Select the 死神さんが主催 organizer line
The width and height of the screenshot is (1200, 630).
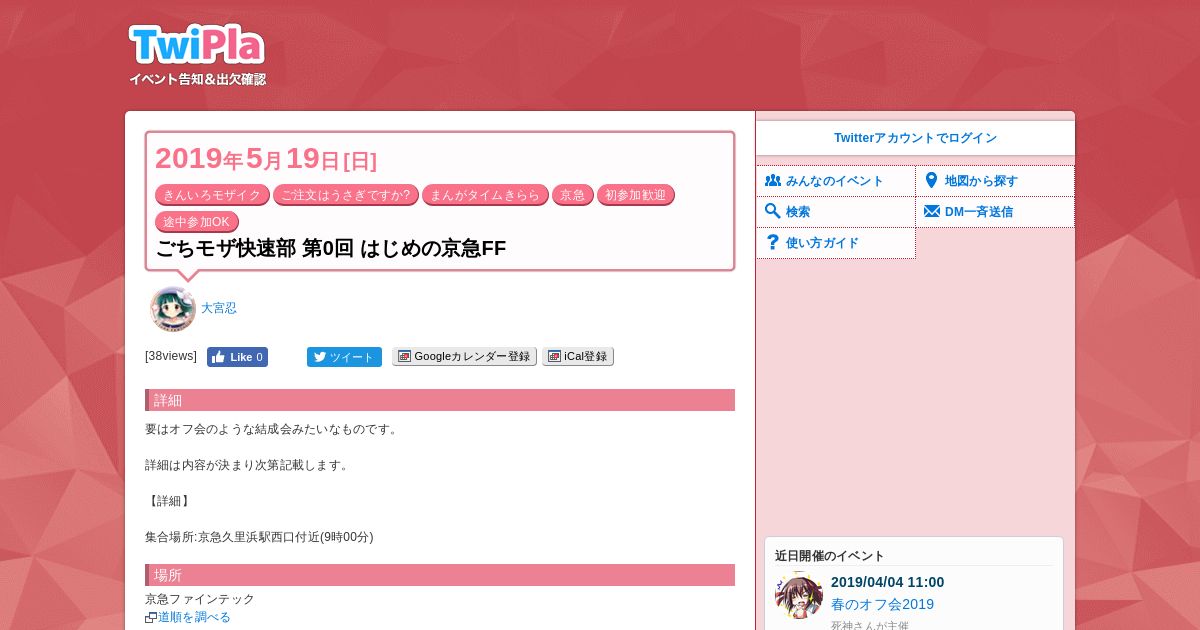coord(870,626)
